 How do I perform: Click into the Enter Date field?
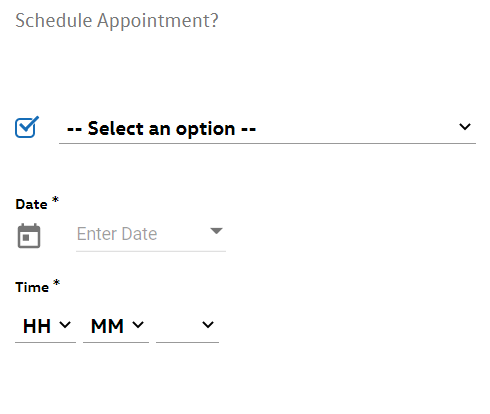(x=151, y=234)
